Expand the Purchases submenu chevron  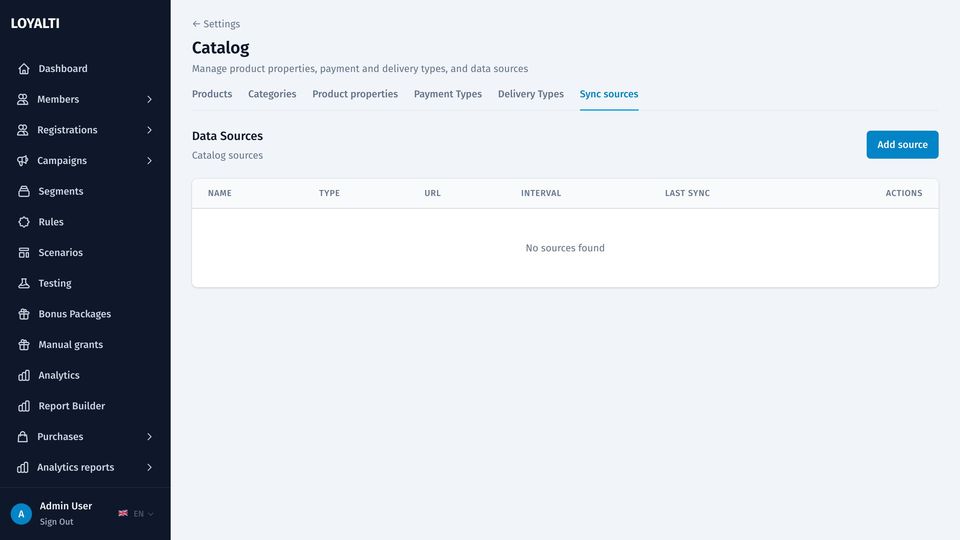tap(149, 437)
